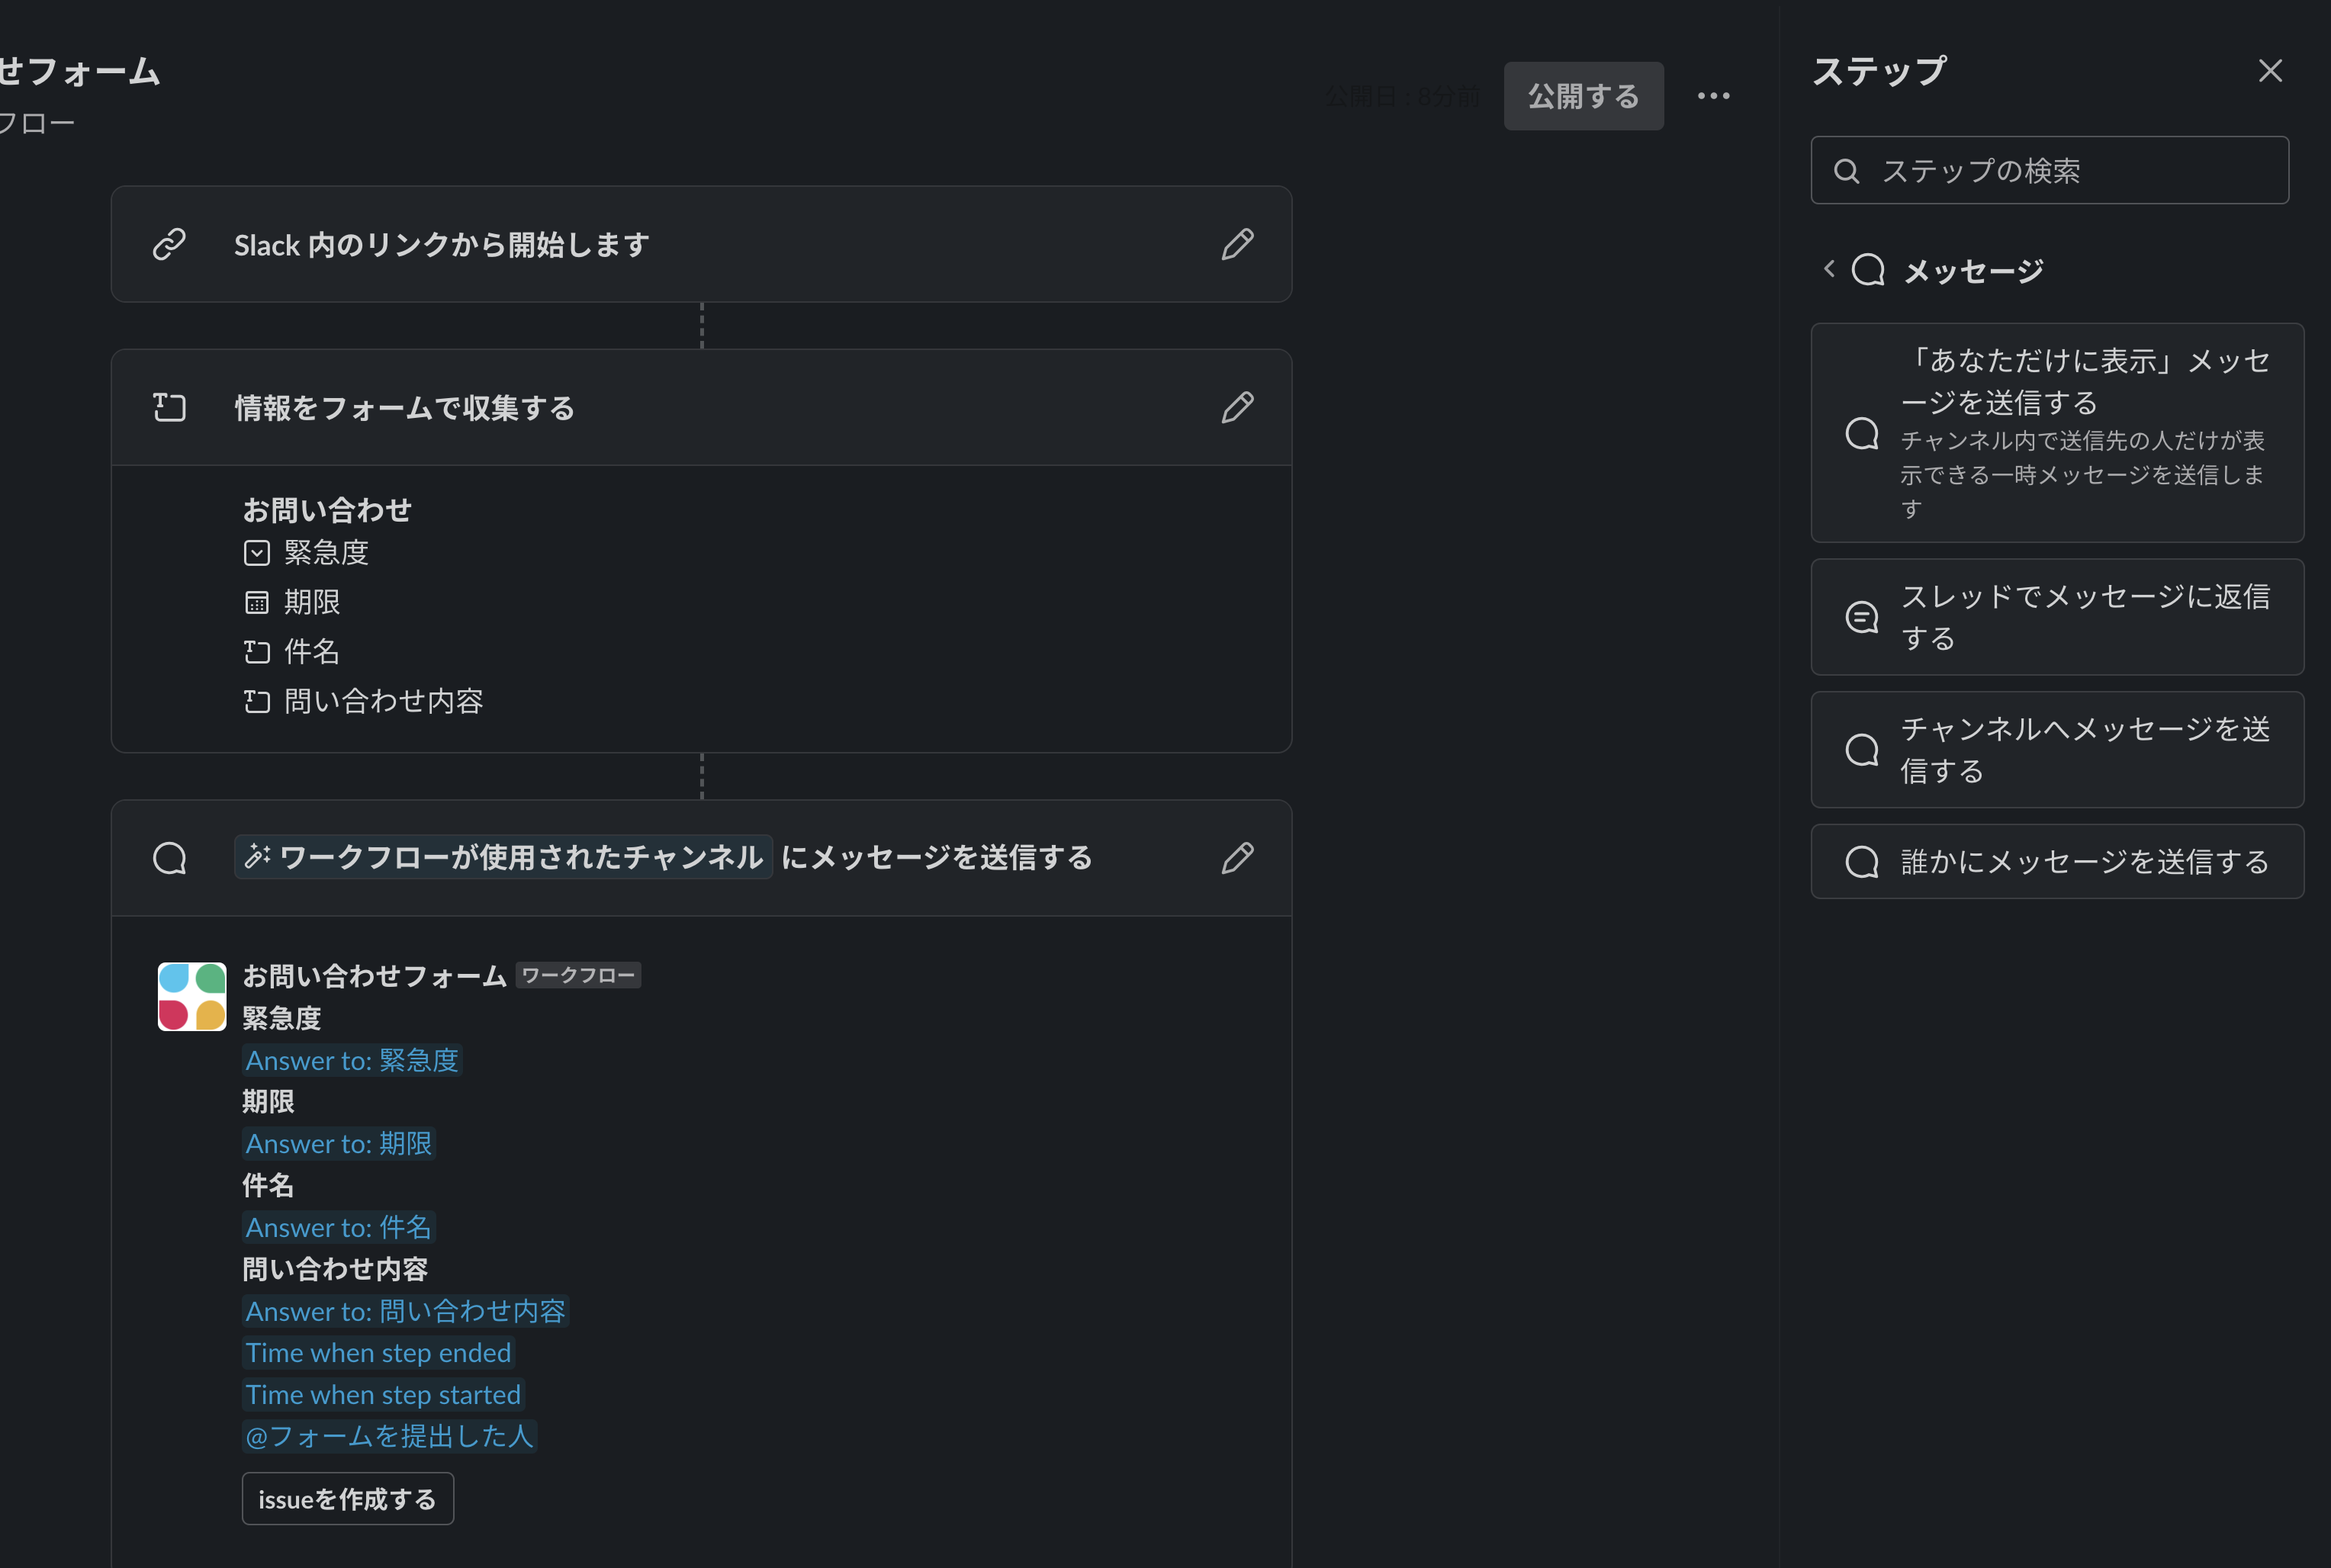Click the text input icon beside 件名
This screenshot has height=1568, width=2331.
[x=257, y=651]
